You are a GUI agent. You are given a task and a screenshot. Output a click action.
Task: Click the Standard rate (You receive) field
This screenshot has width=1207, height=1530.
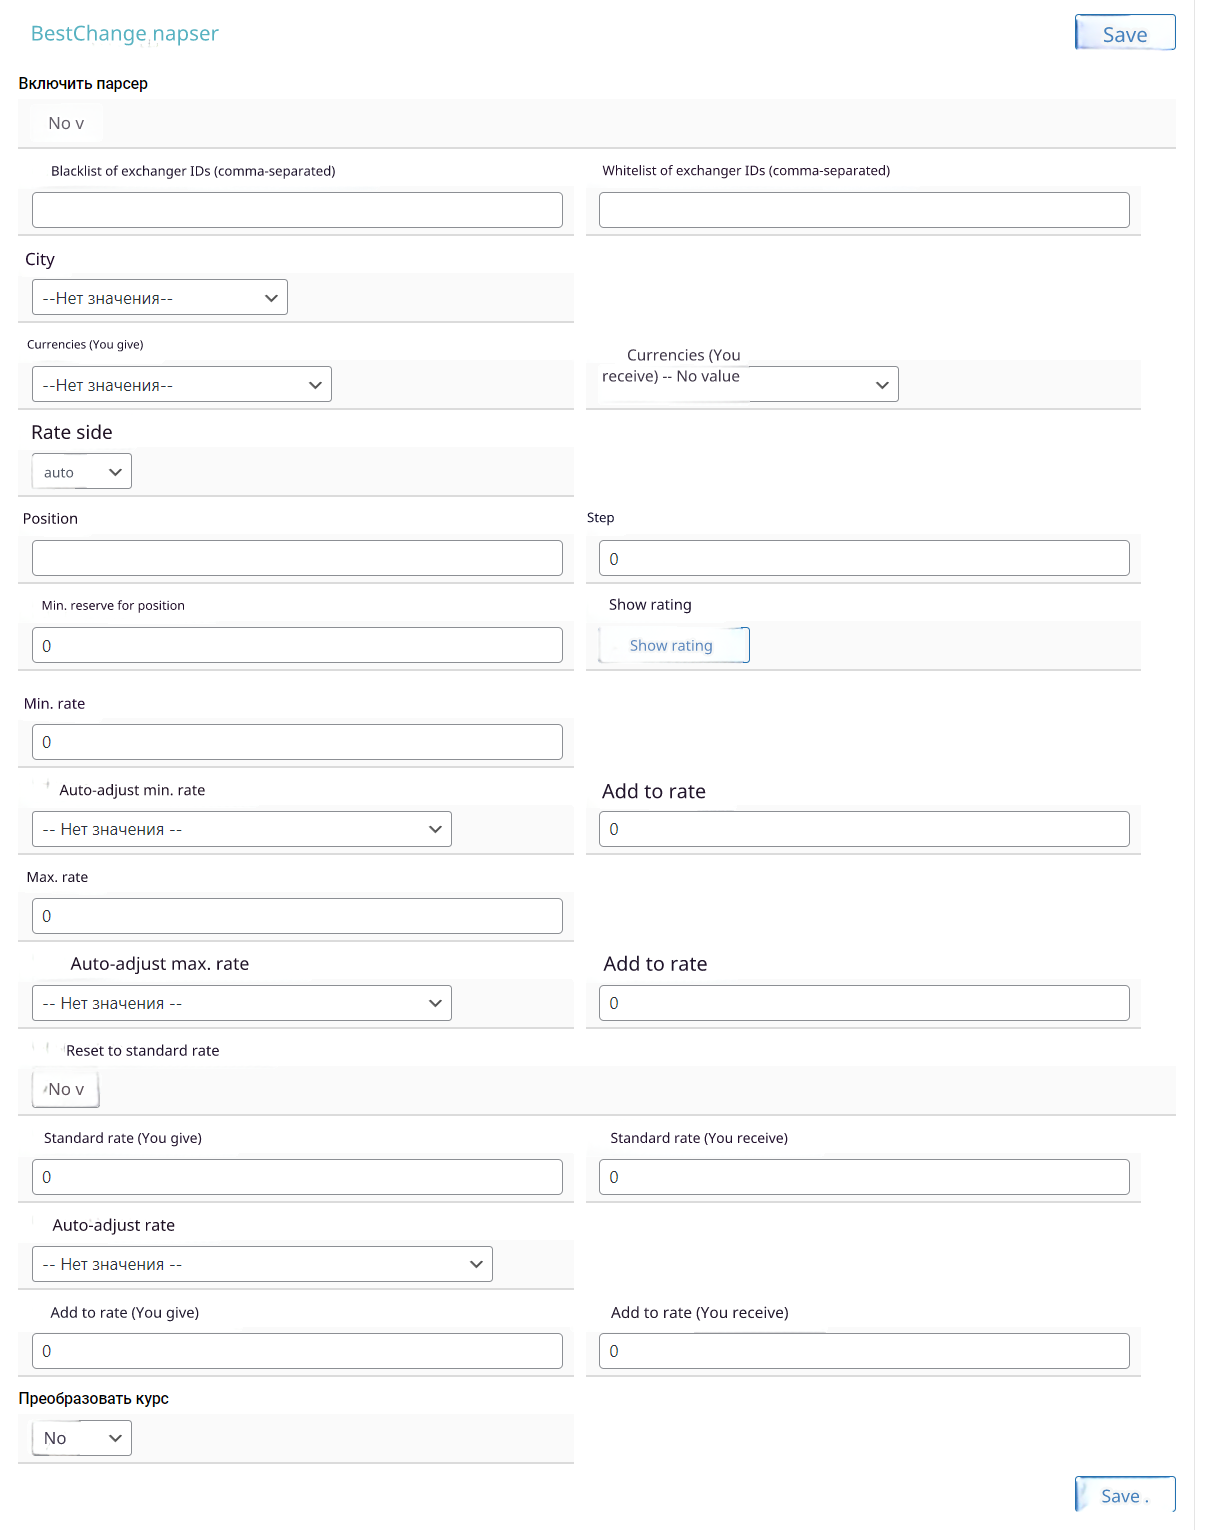864,1177
